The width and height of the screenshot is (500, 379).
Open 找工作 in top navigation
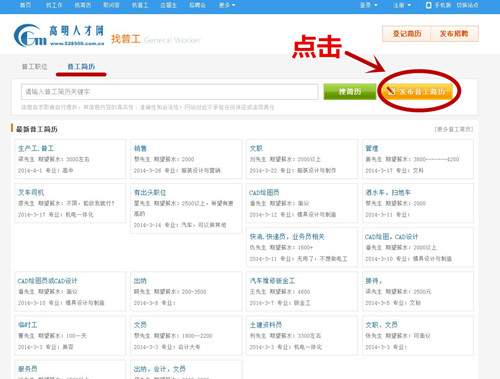click(54, 5)
